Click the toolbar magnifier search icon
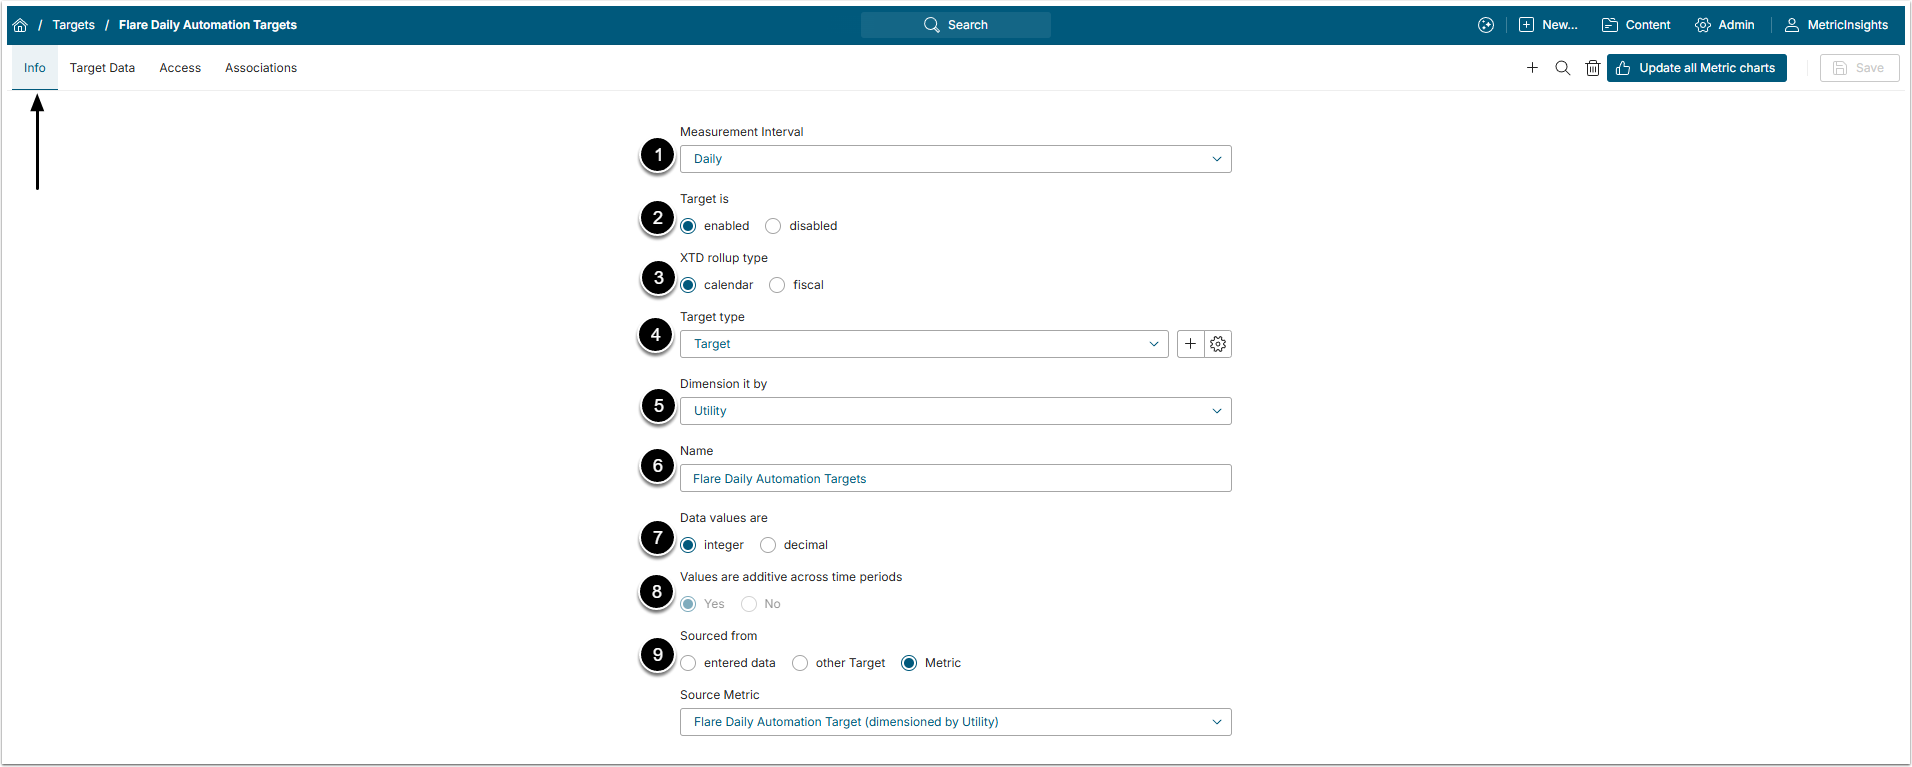Image resolution: width=1912 pixels, height=767 pixels. (x=1562, y=68)
